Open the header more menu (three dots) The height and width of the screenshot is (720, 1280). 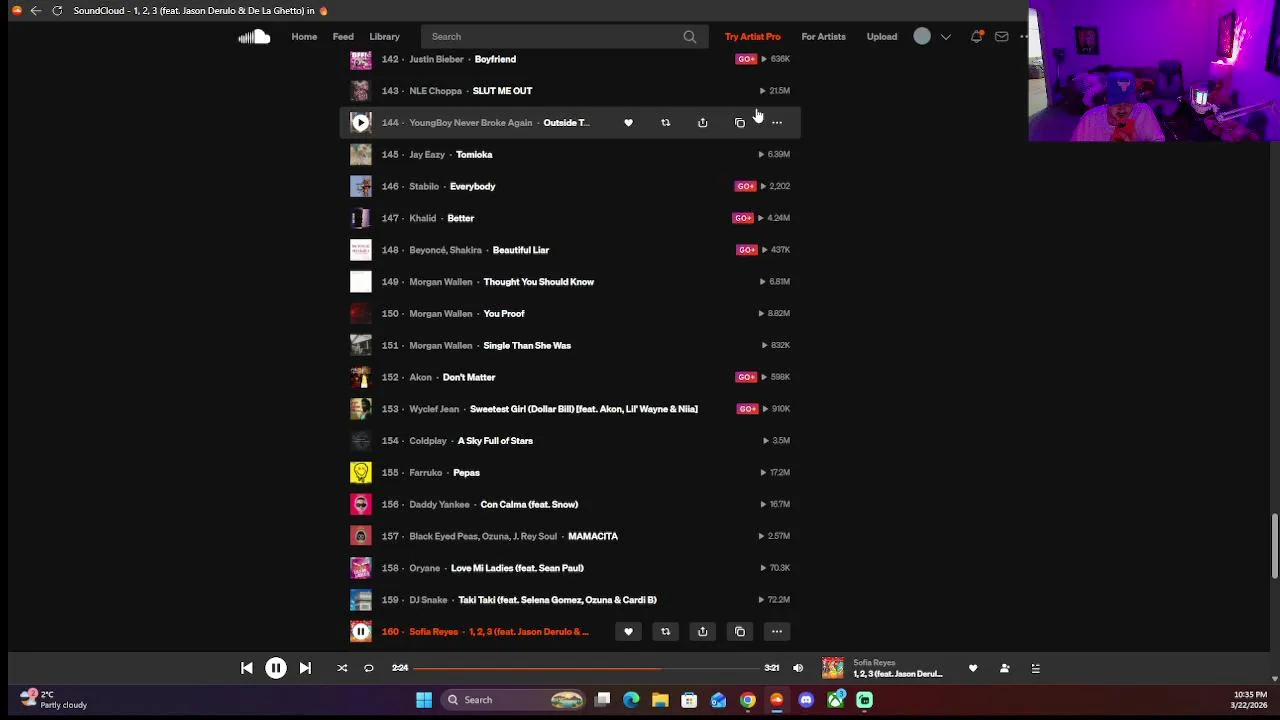[1024, 37]
